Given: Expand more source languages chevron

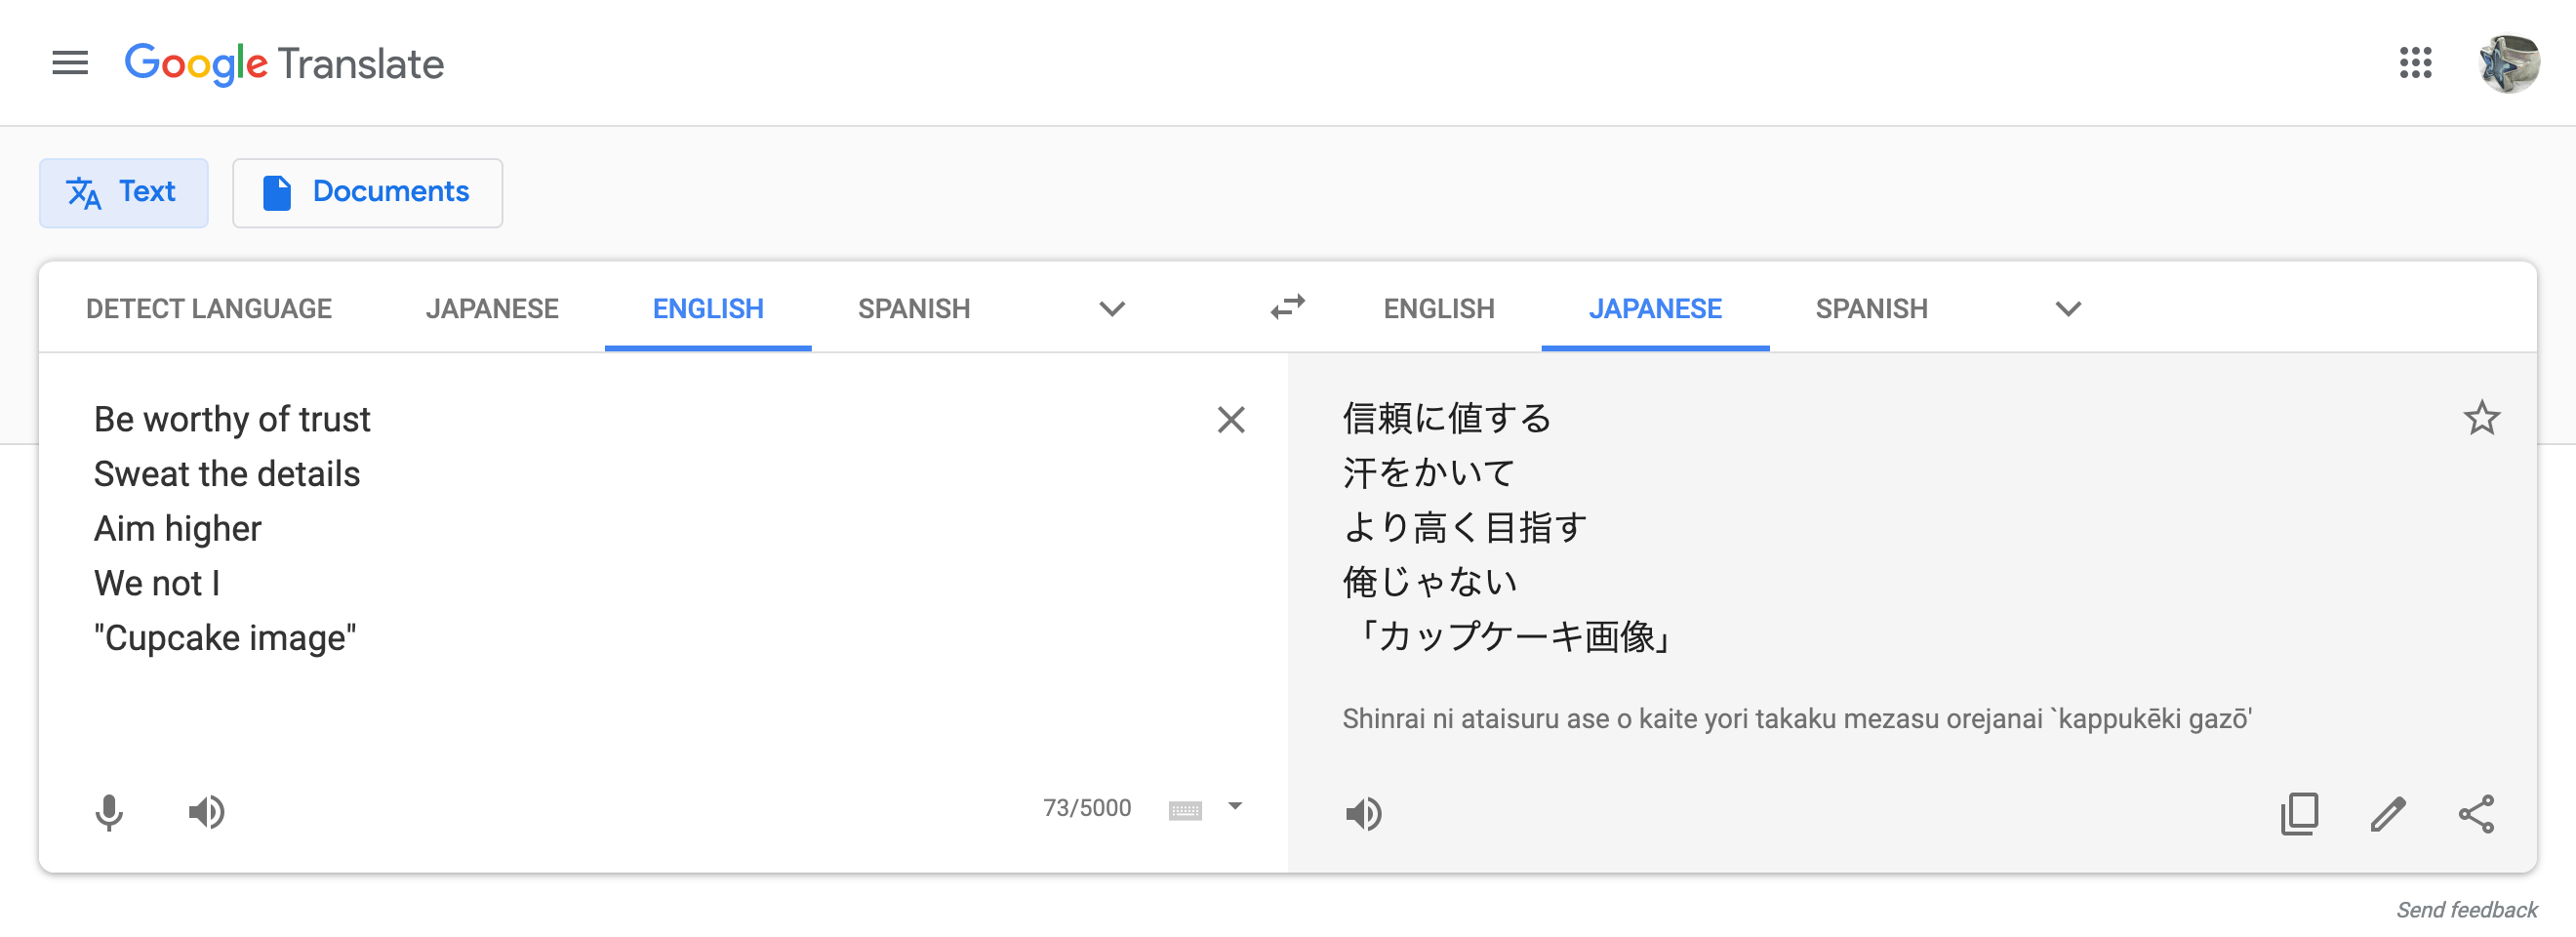Looking at the screenshot, I should point(1112,309).
